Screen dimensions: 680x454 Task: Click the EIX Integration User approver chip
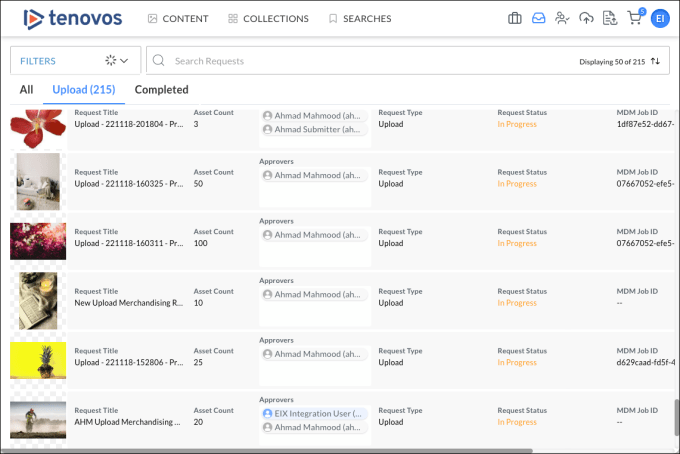pyautogui.click(x=314, y=412)
